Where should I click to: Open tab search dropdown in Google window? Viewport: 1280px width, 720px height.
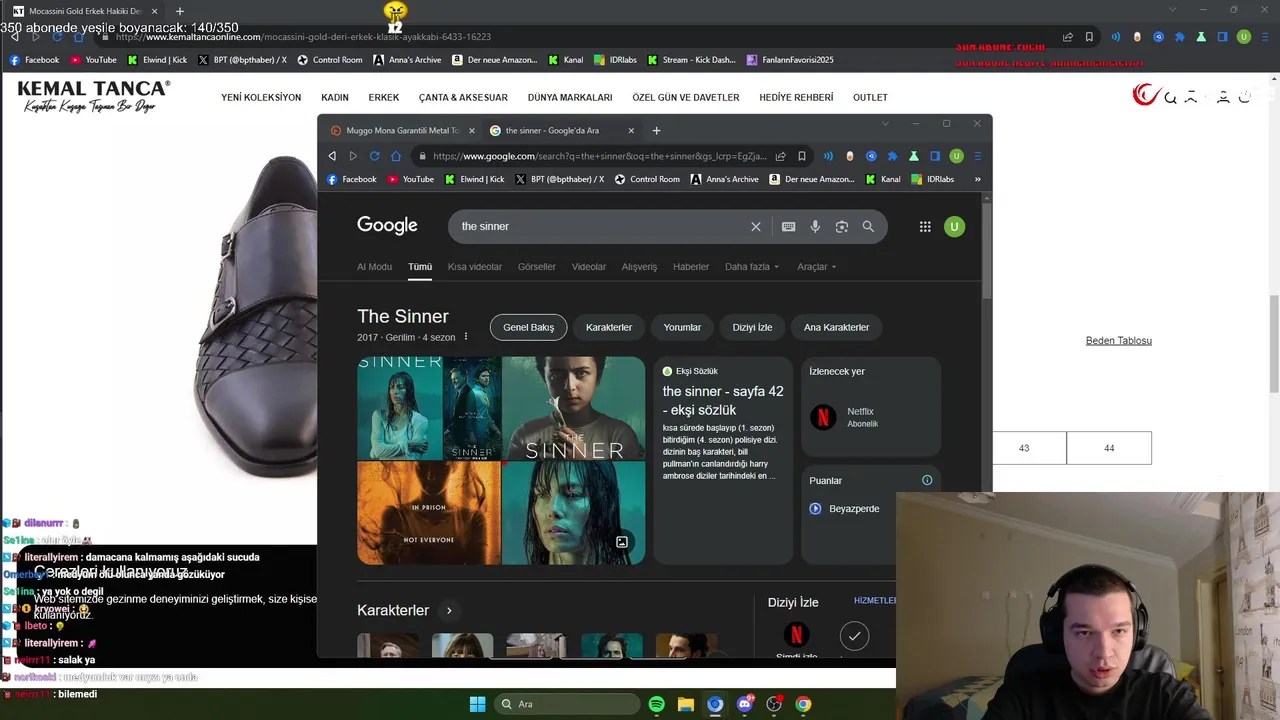click(885, 124)
